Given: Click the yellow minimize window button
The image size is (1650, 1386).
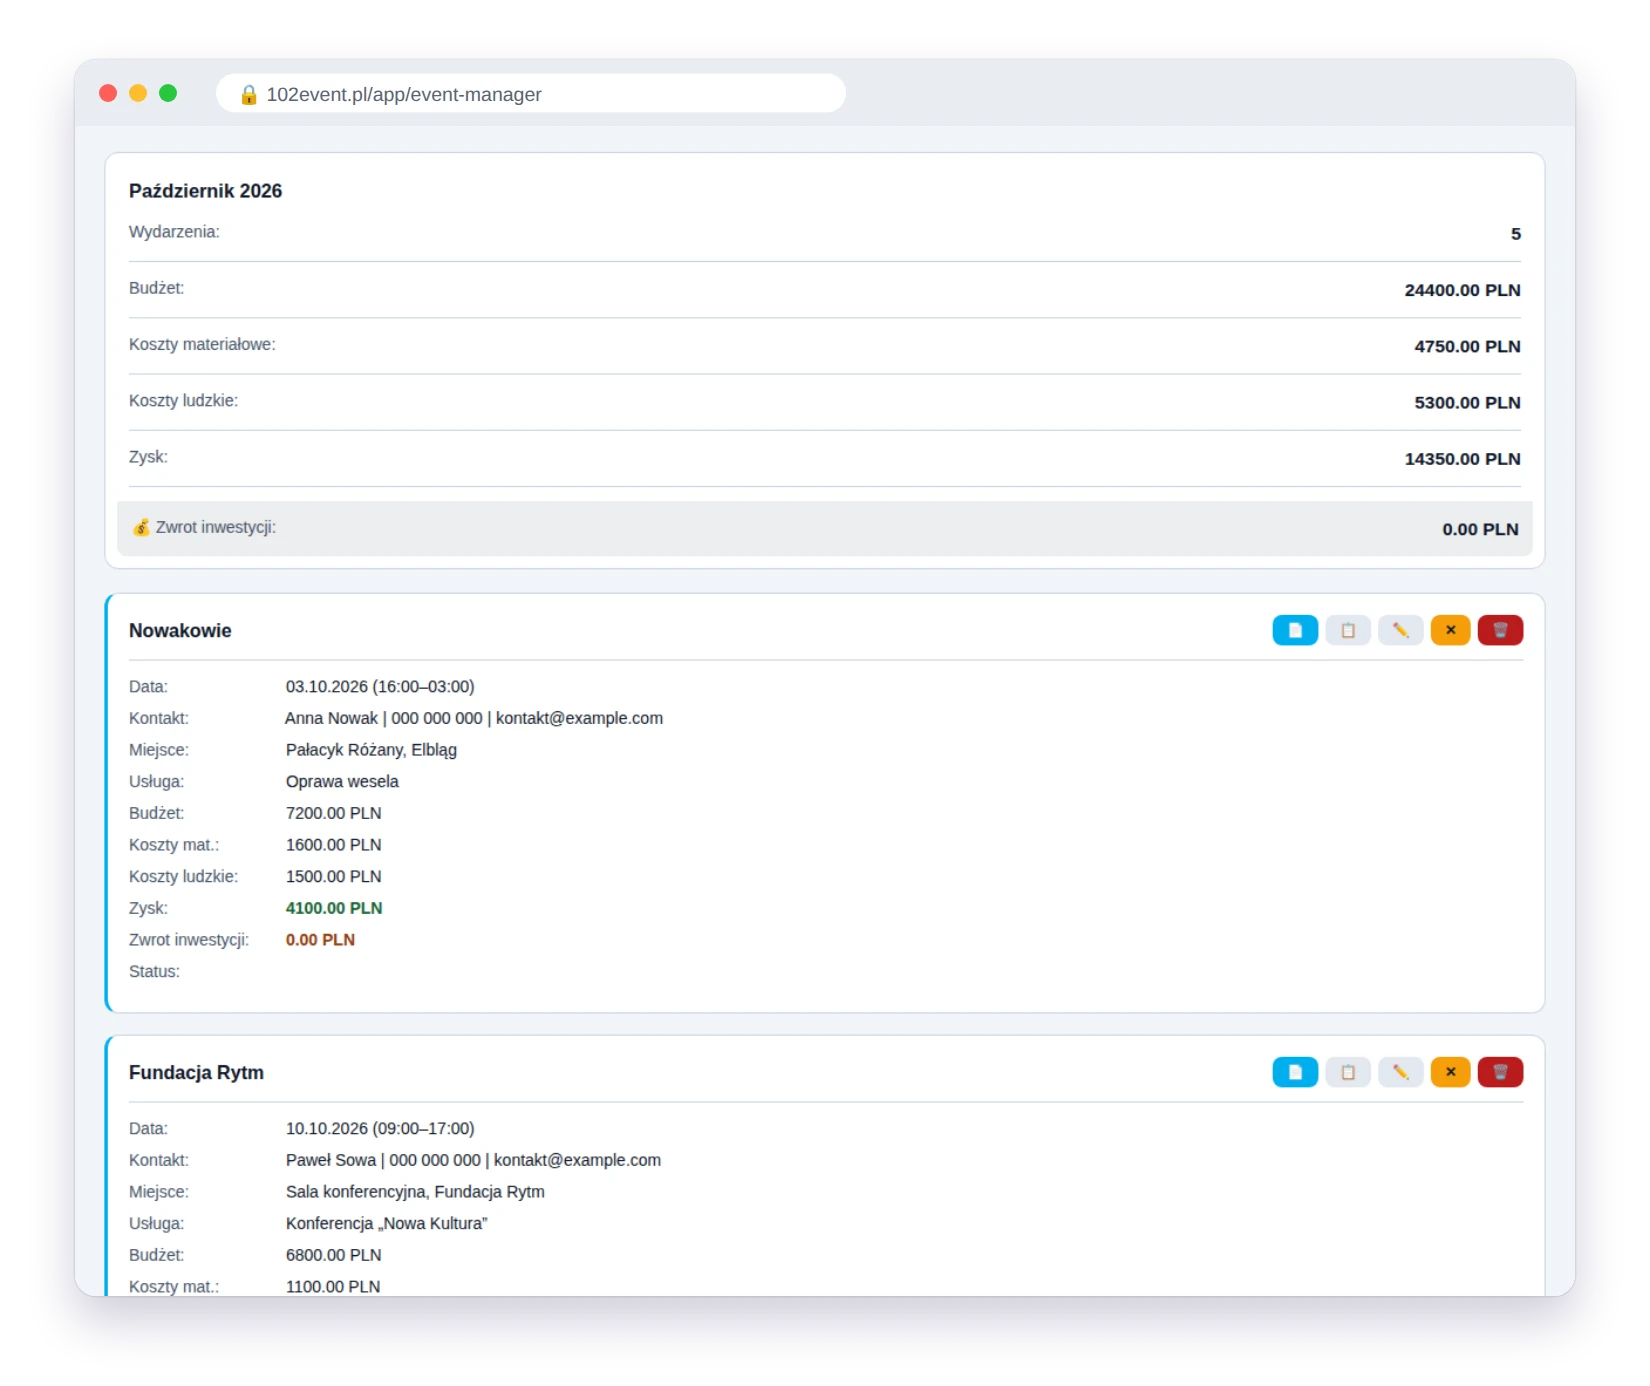Looking at the screenshot, I should point(138,93).
